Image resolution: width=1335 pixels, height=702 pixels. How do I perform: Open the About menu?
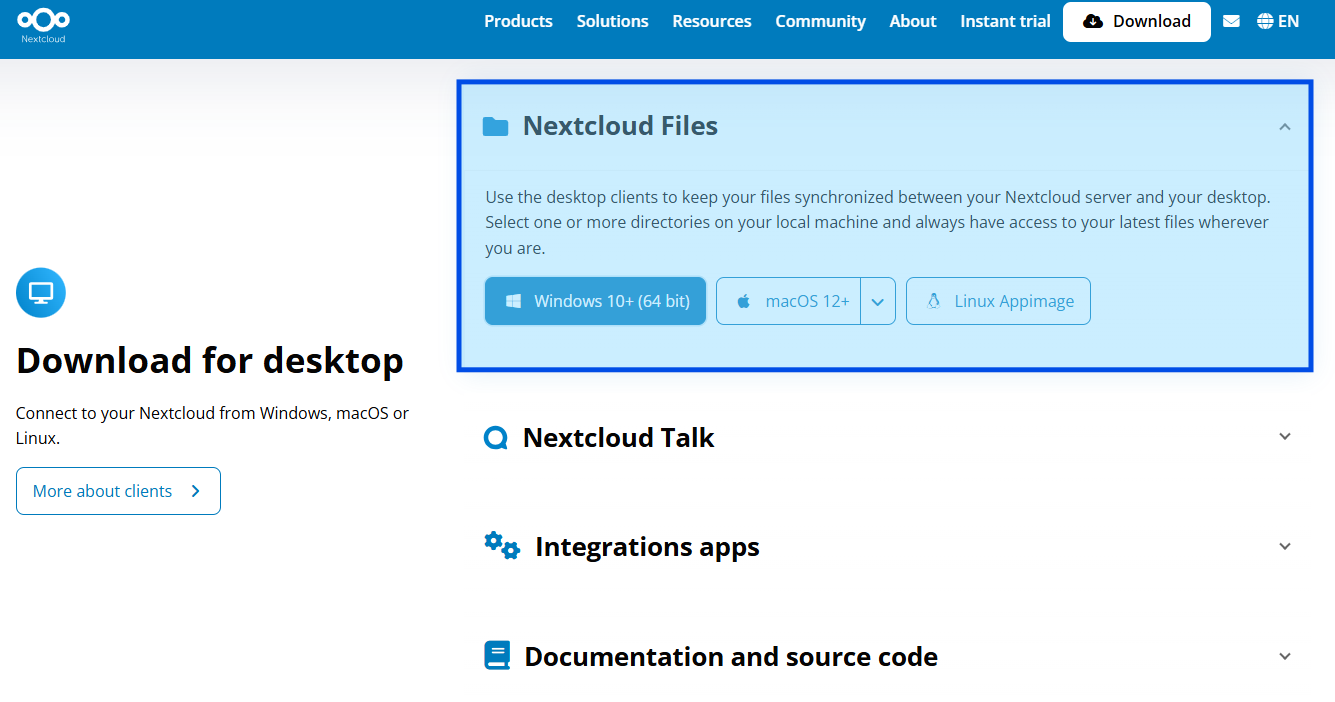(x=913, y=21)
